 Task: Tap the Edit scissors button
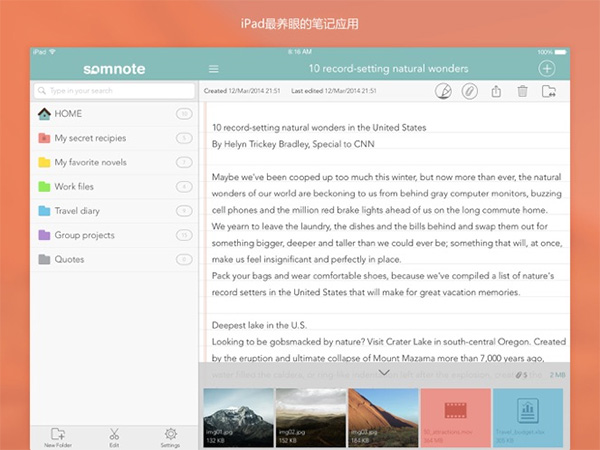(114, 437)
